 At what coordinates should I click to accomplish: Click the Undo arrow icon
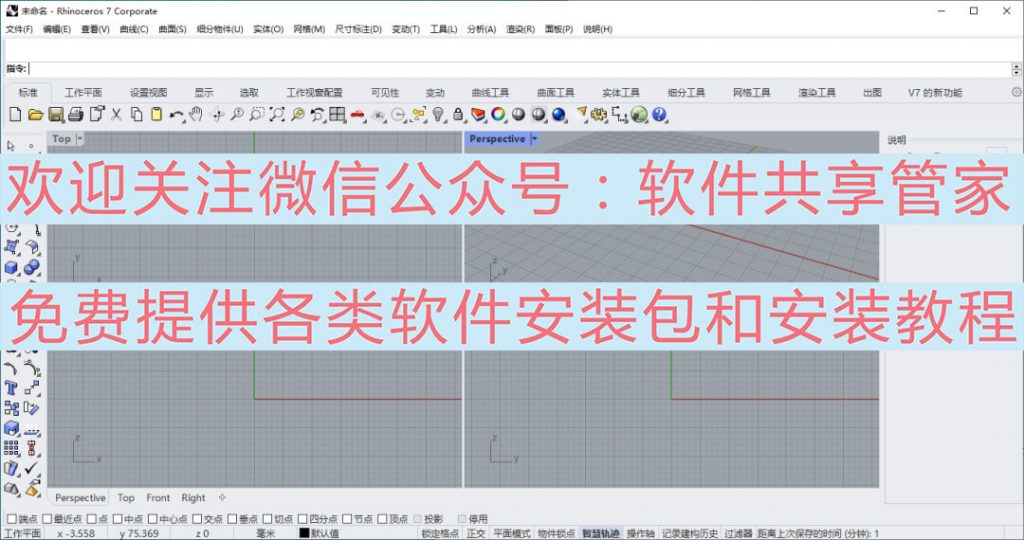[176, 115]
